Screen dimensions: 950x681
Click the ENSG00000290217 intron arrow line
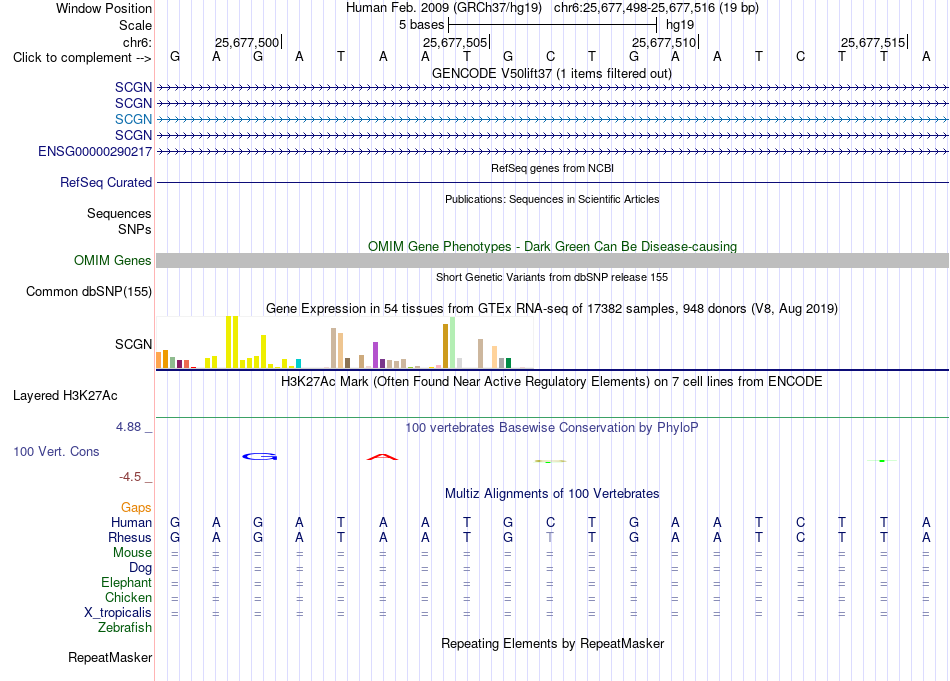(552, 151)
